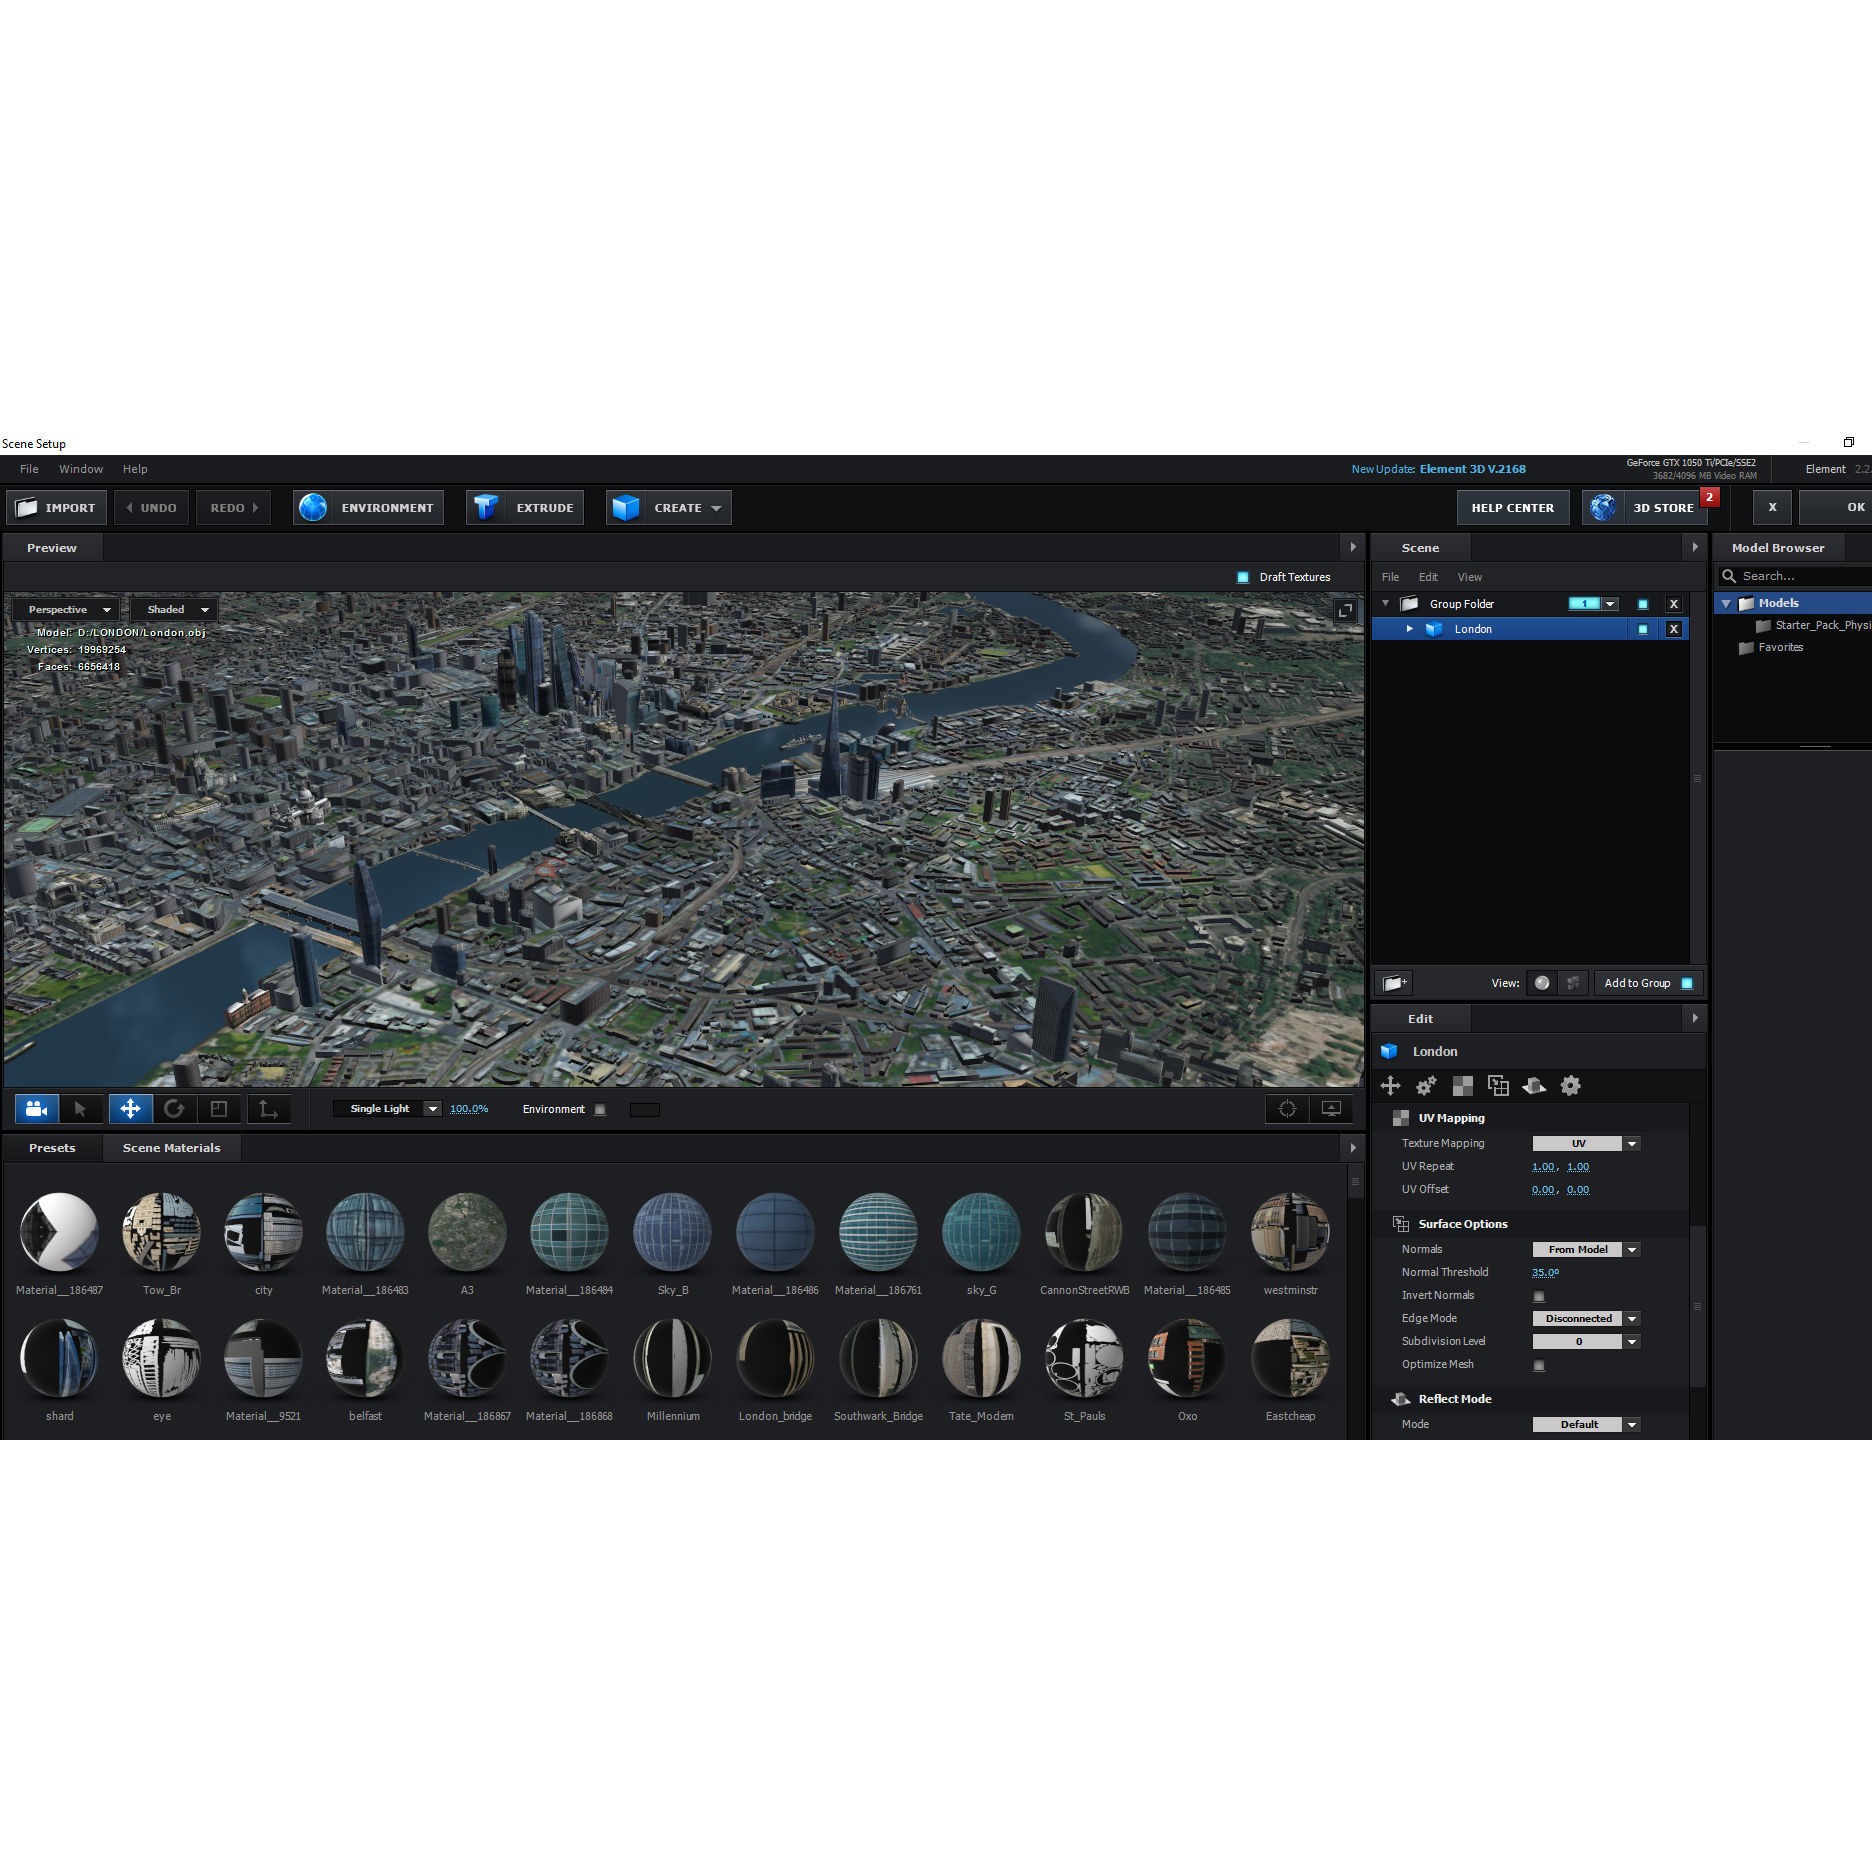Open the Window menu
Viewport: 1872px width, 1872px height.
81,469
